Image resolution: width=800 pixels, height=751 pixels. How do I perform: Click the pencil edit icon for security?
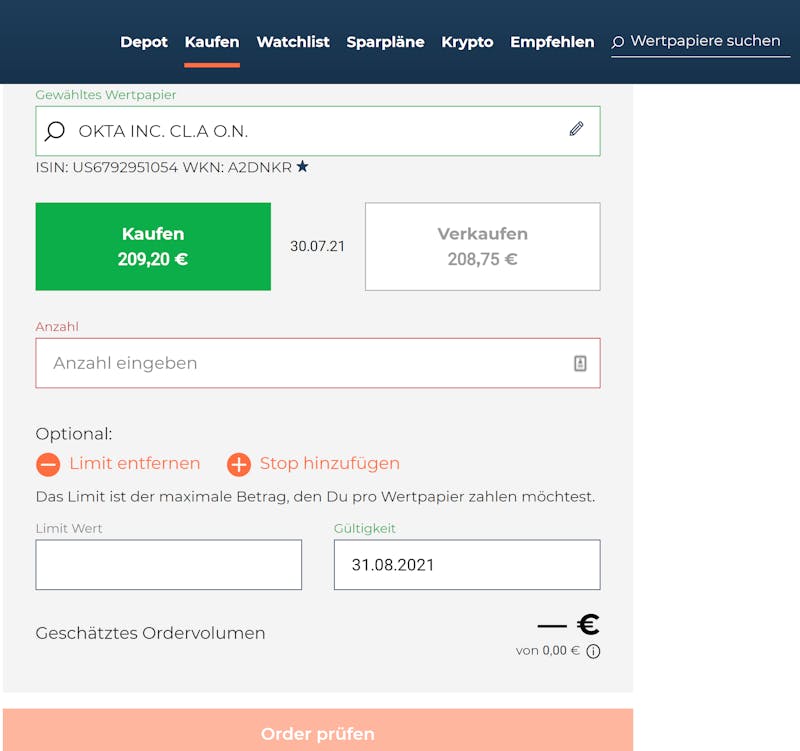(577, 129)
